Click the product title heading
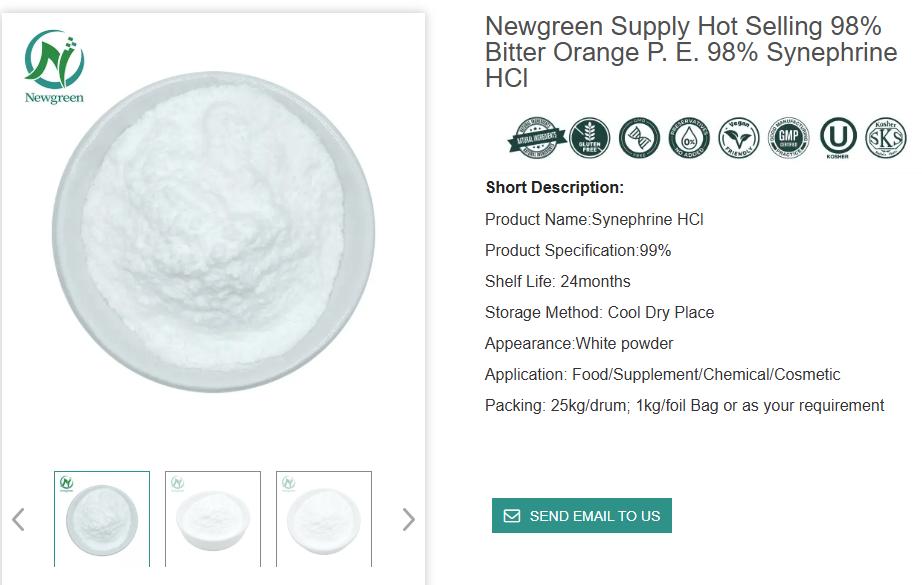This screenshot has height=585, width=922. (690, 52)
